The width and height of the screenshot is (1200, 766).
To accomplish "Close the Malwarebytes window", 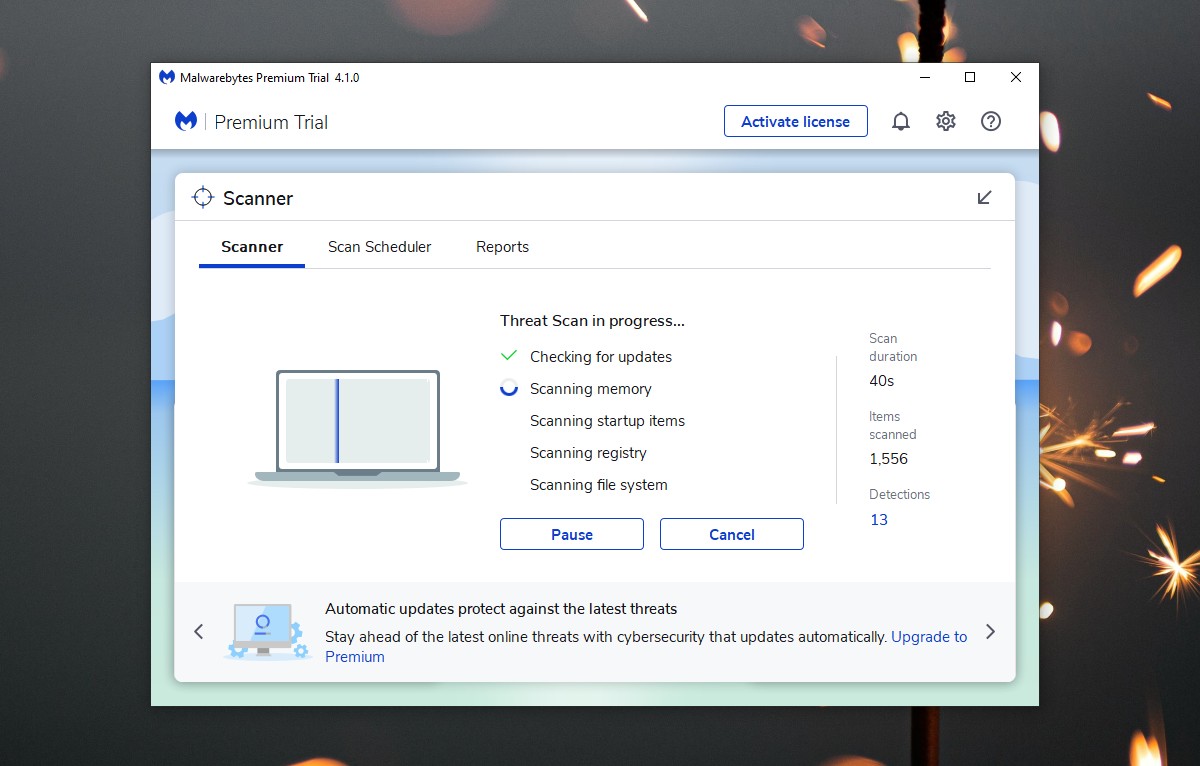I will click(1015, 77).
